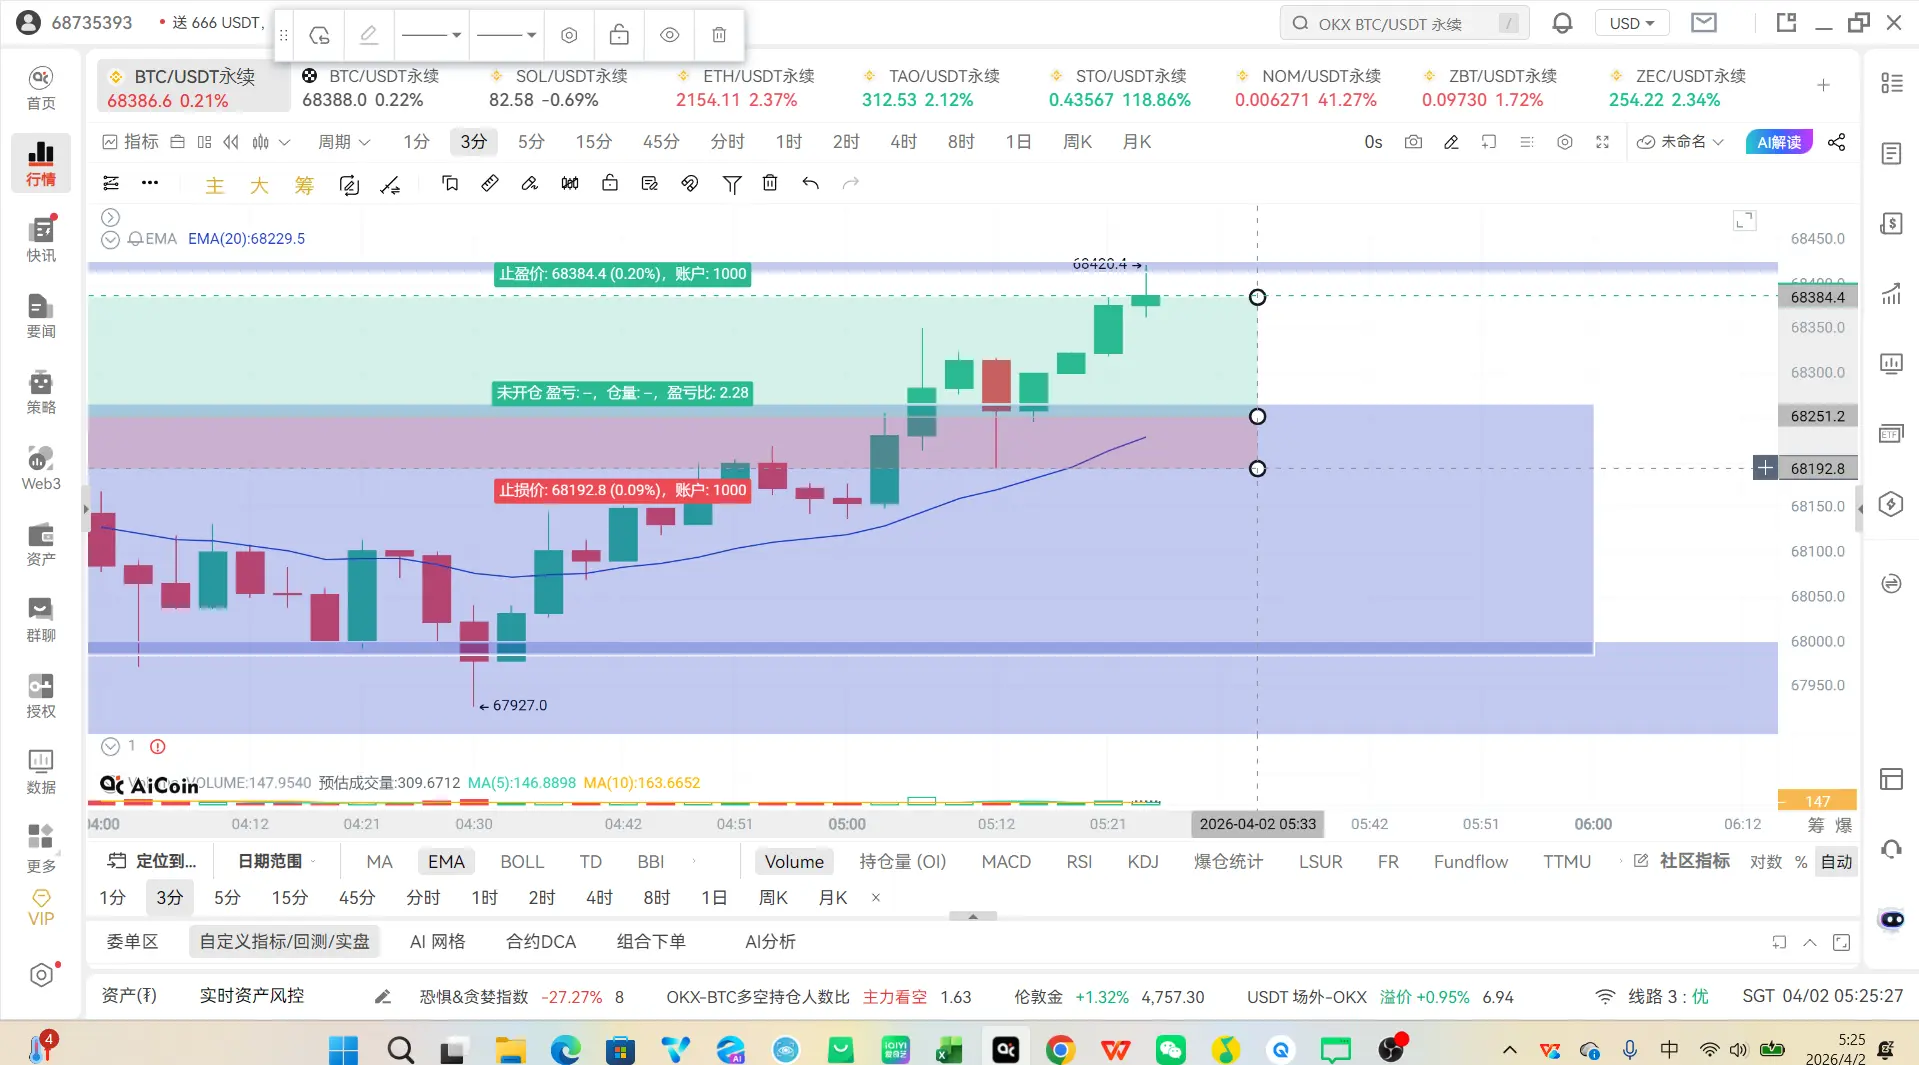Open the VIP diamond section

(x=41, y=908)
